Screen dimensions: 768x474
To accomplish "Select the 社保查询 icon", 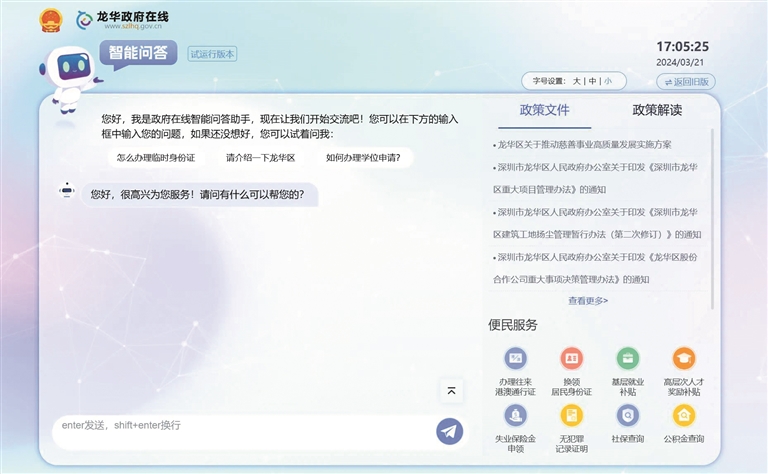I will click(627, 415).
